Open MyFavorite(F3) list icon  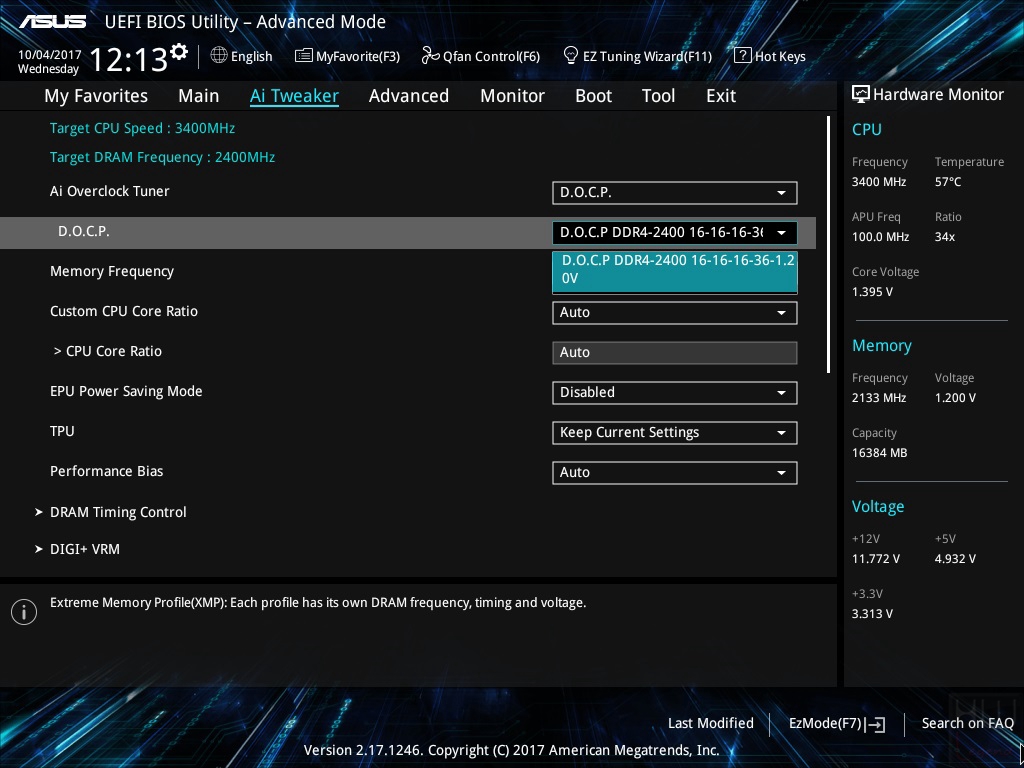(x=304, y=56)
